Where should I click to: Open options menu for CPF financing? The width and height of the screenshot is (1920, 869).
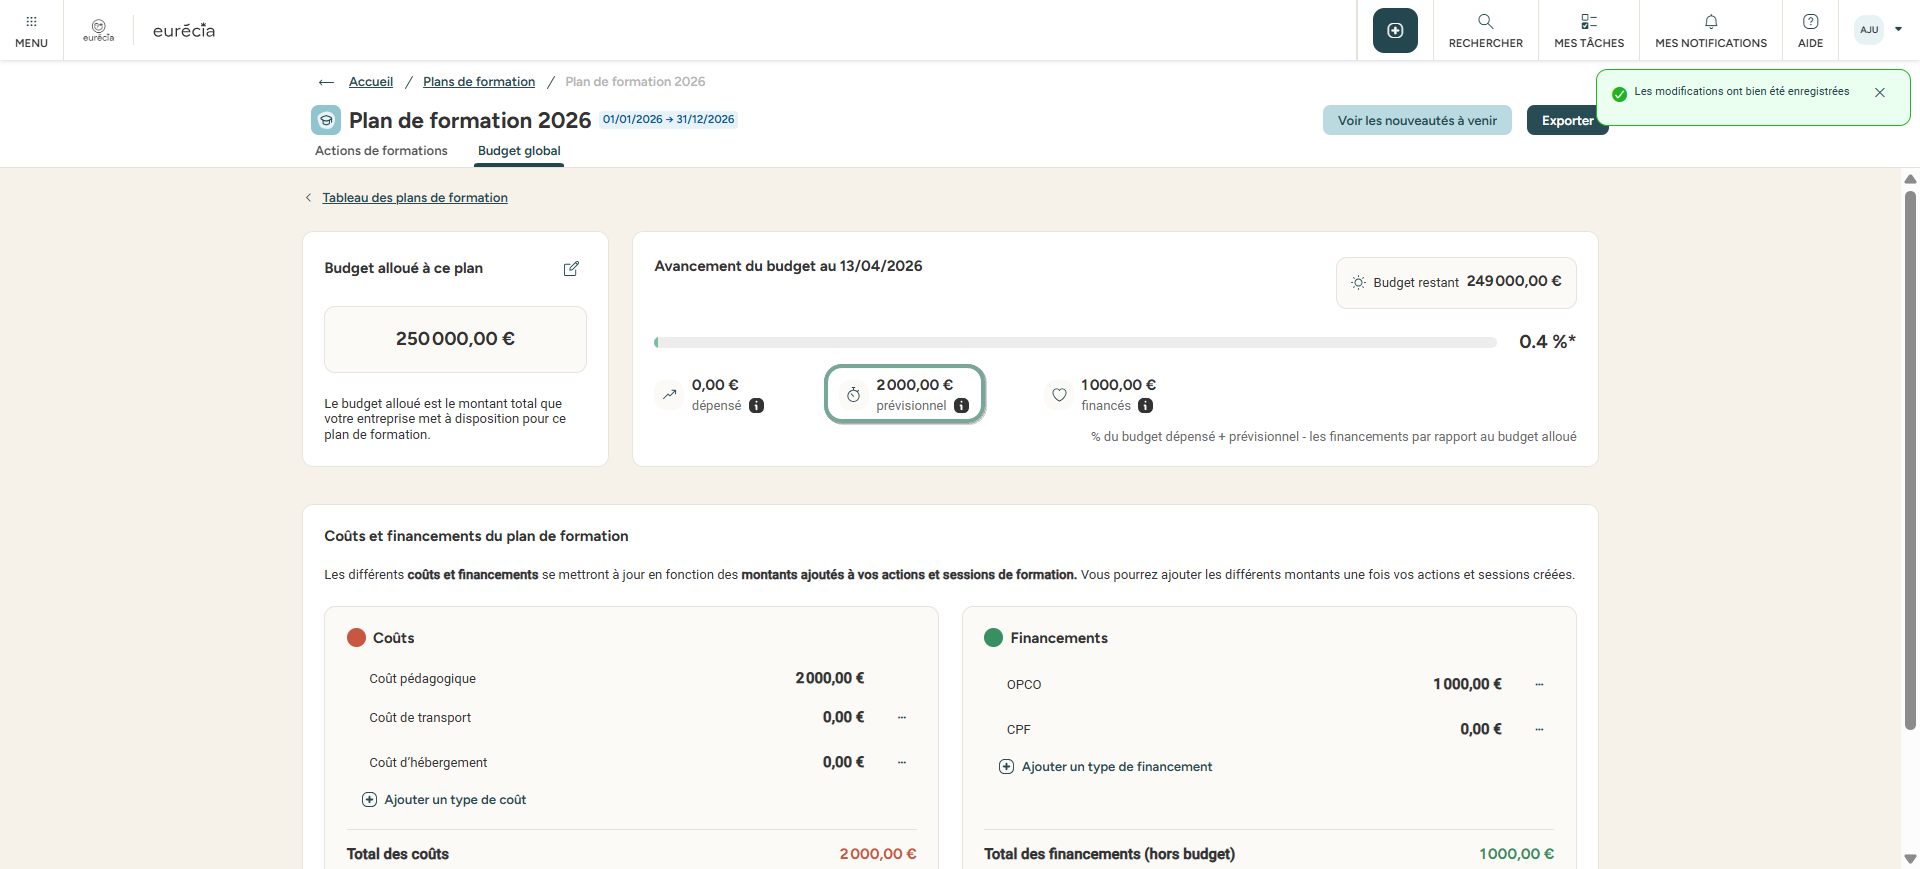[1539, 730]
